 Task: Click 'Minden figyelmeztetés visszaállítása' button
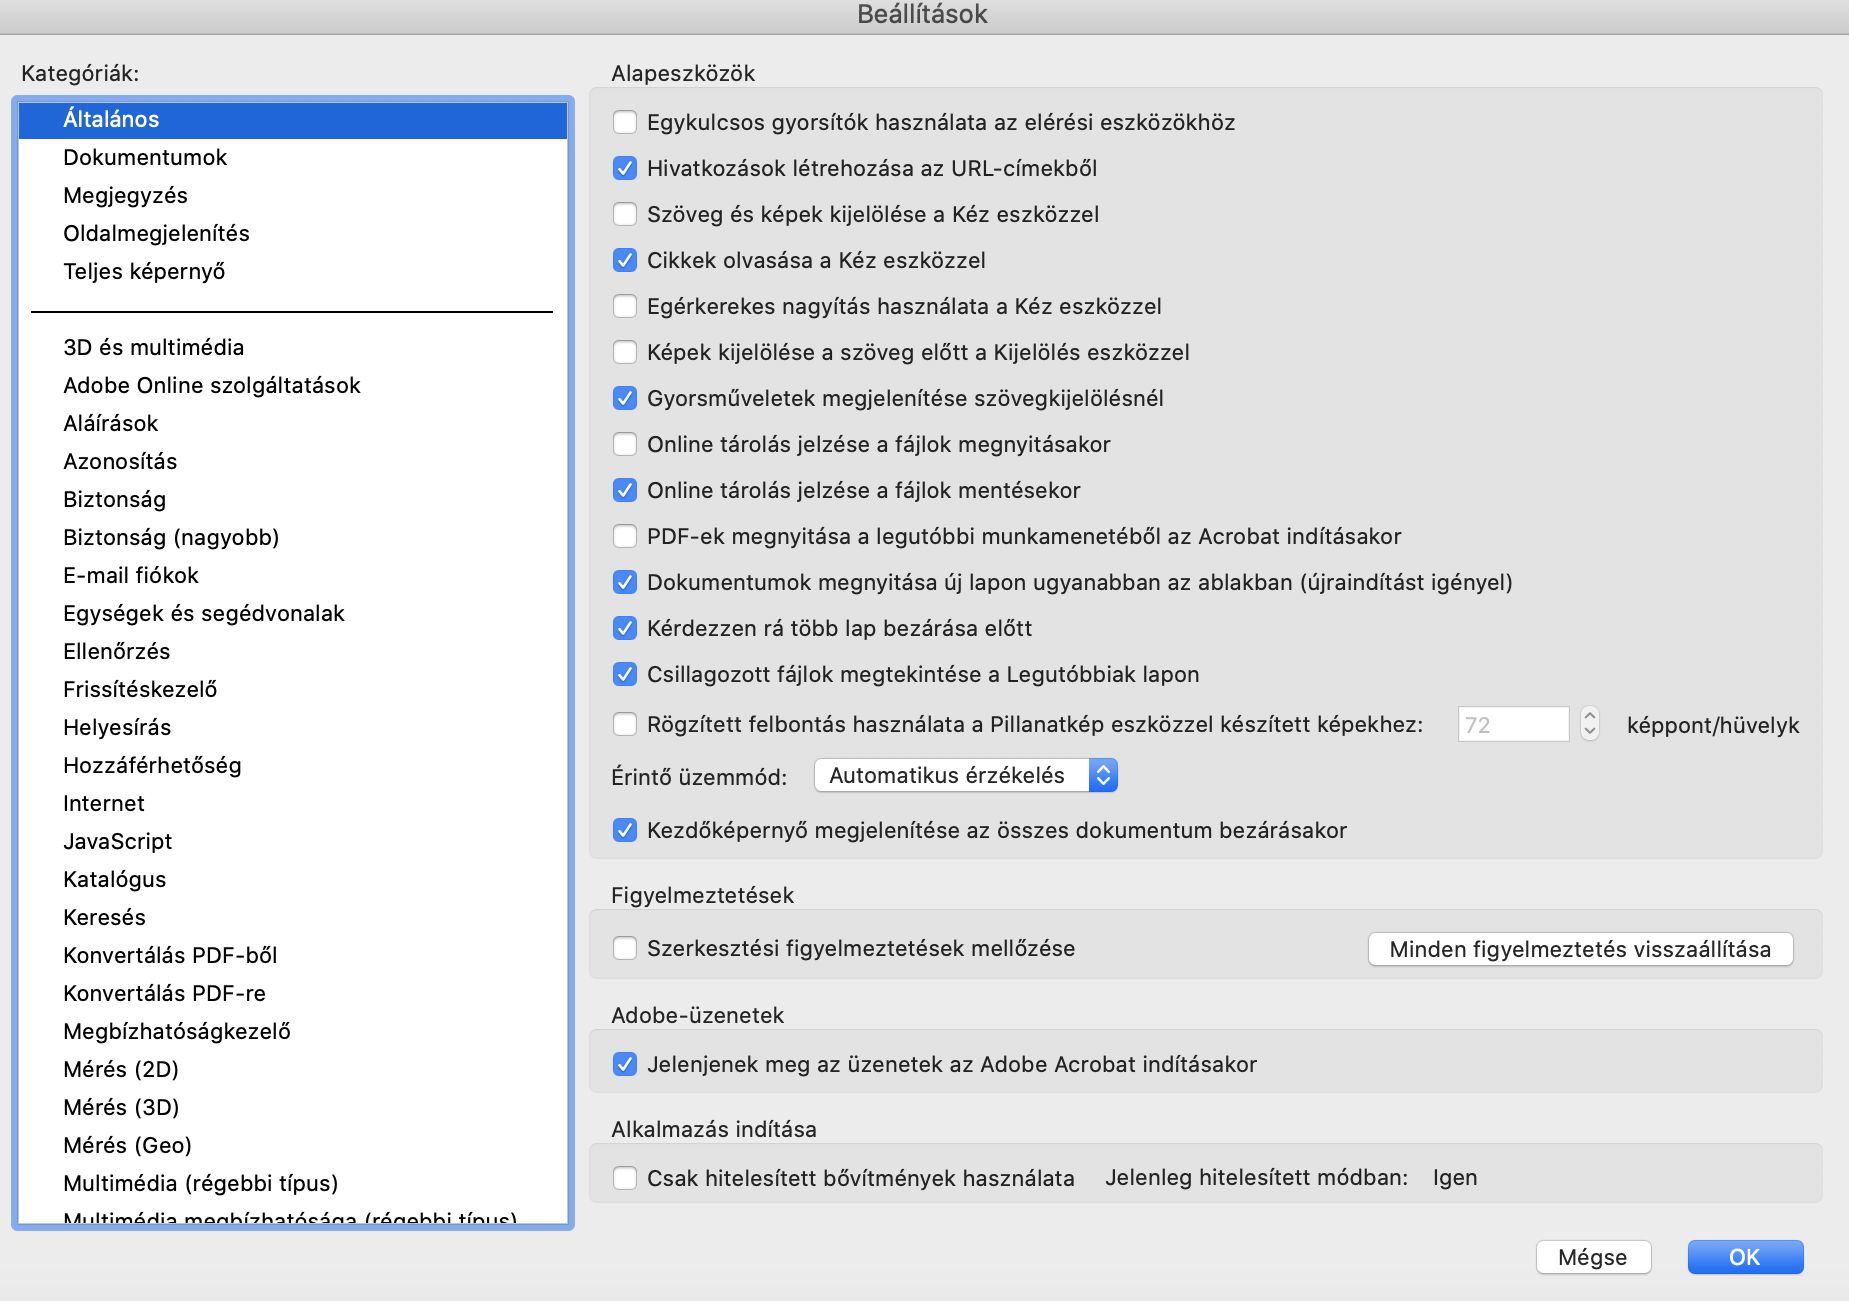[1580, 948]
